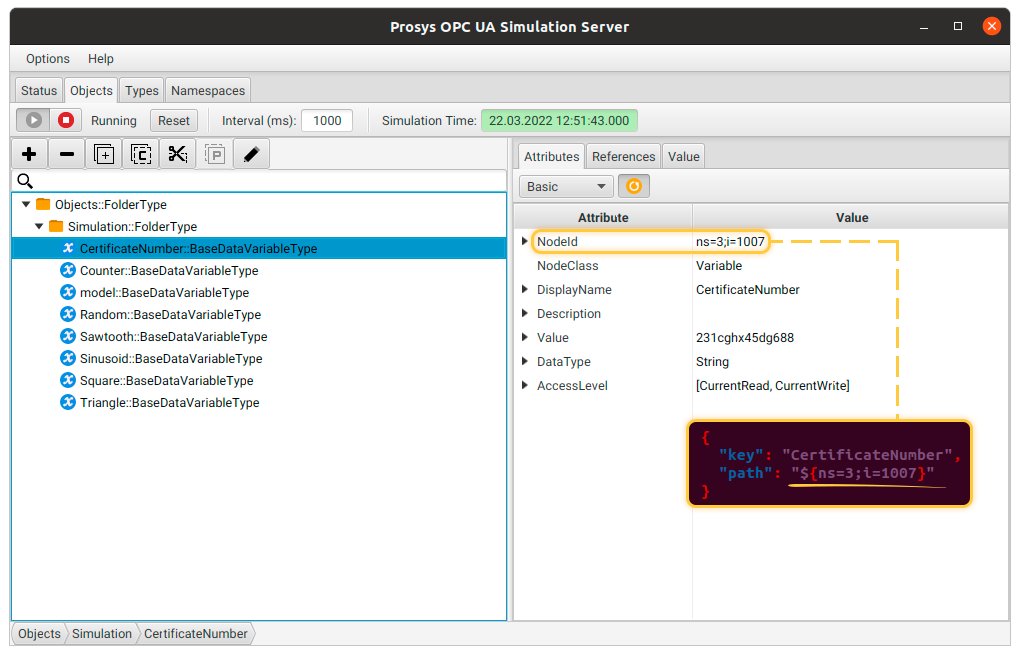
Task: Click the Simulation Time field
Action: (559, 121)
